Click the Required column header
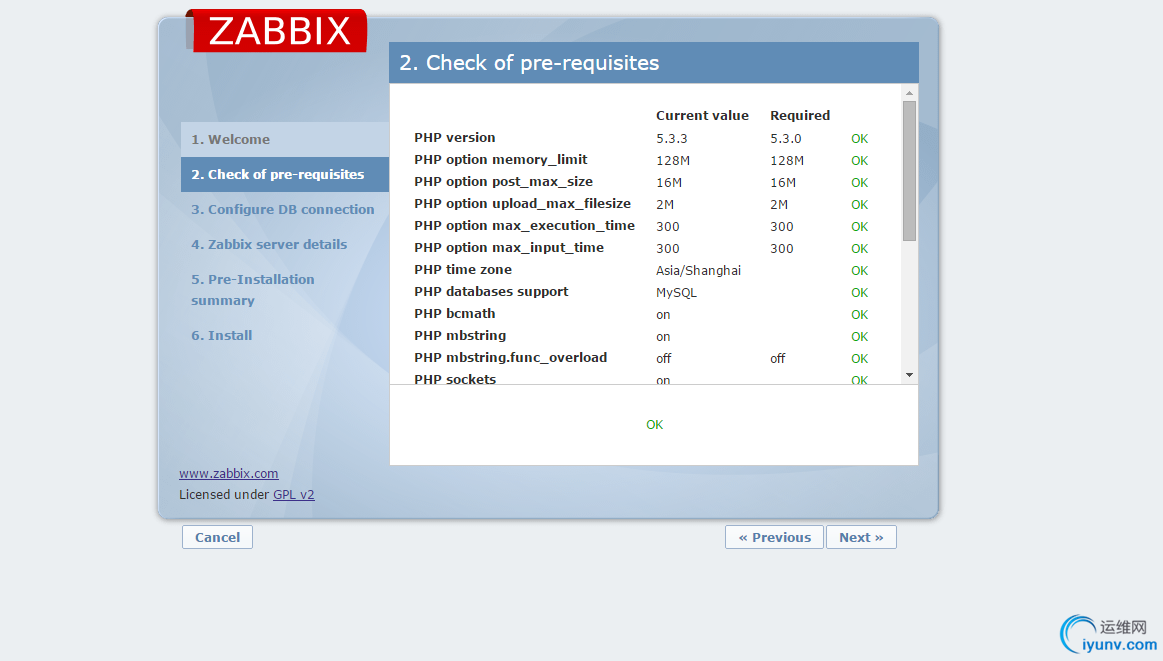The height and width of the screenshot is (661, 1163). click(800, 116)
